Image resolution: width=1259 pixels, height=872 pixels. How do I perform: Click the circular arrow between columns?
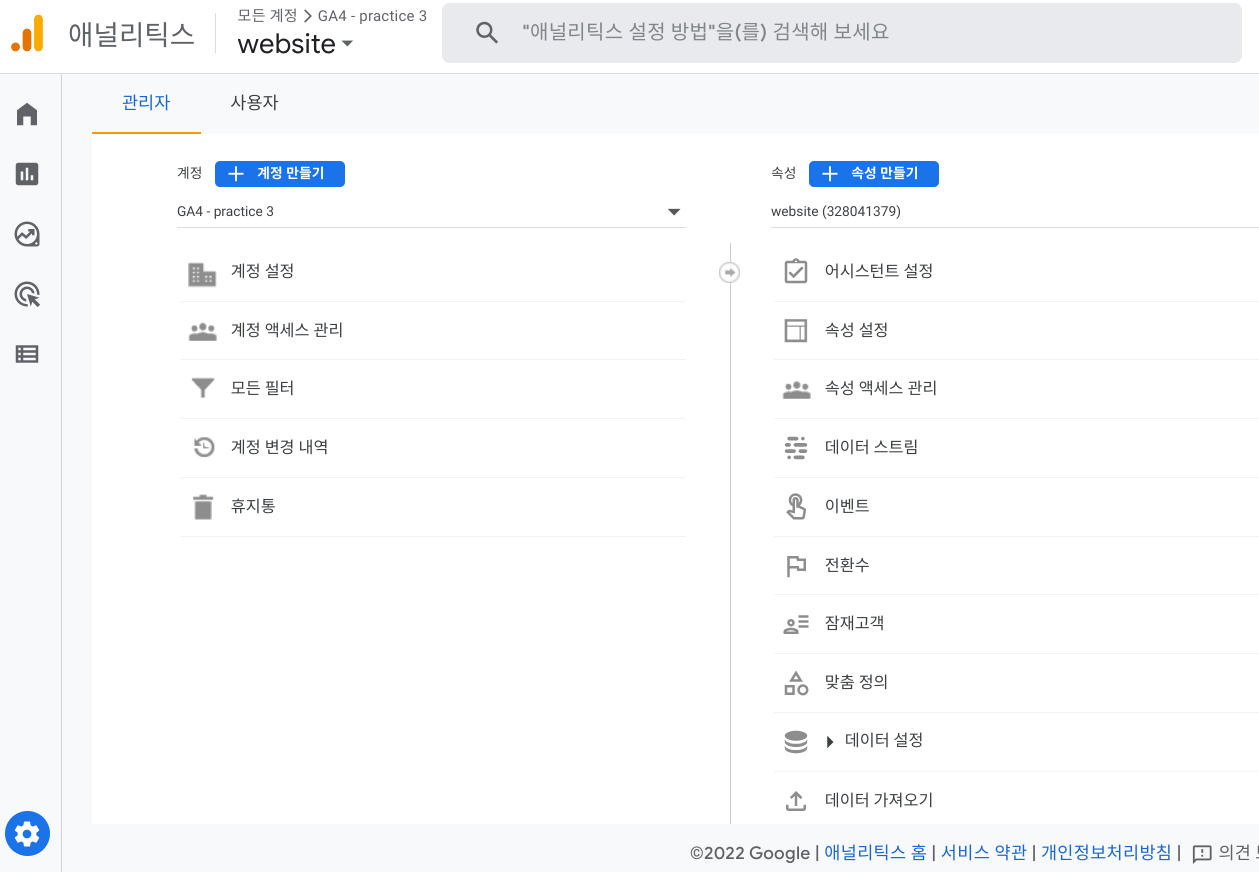click(730, 272)
